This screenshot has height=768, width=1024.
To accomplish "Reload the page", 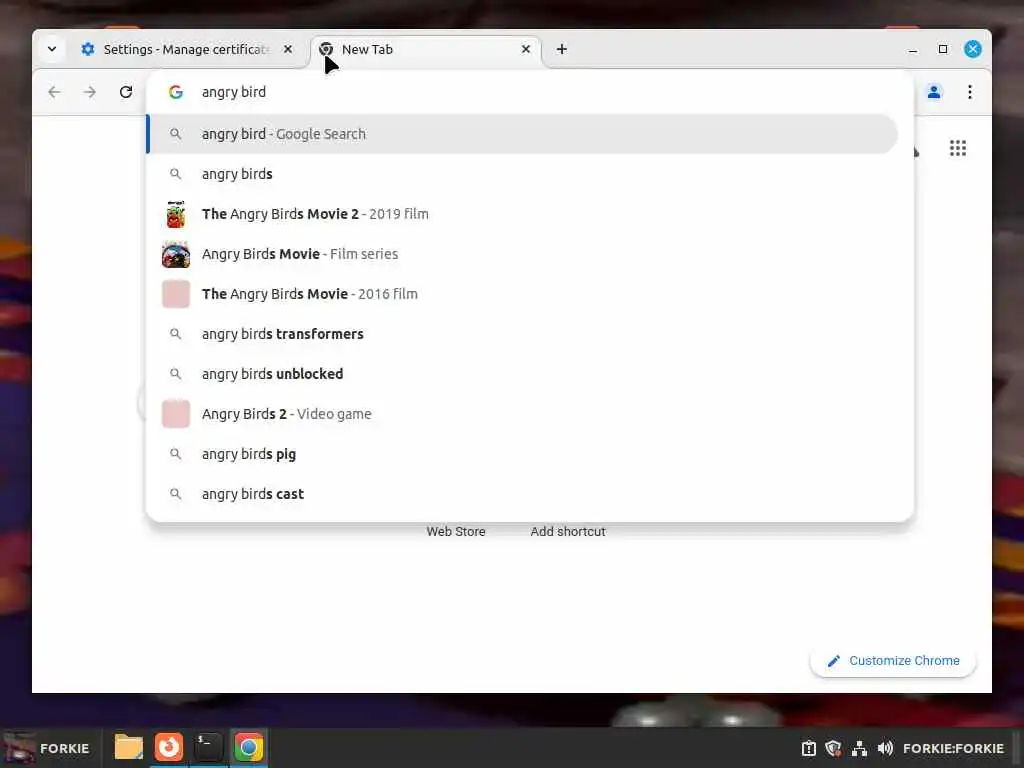I will (126, 92).
